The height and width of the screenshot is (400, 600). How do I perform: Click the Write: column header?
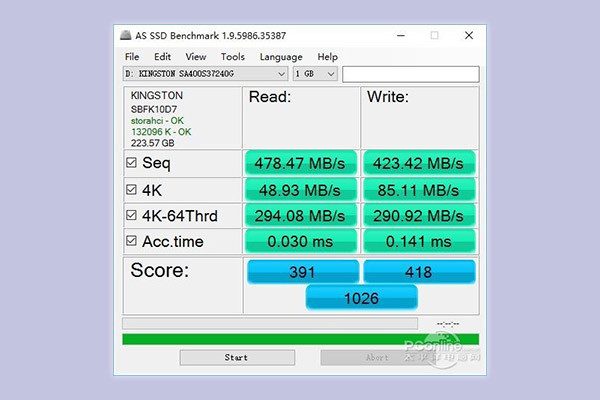388,97
